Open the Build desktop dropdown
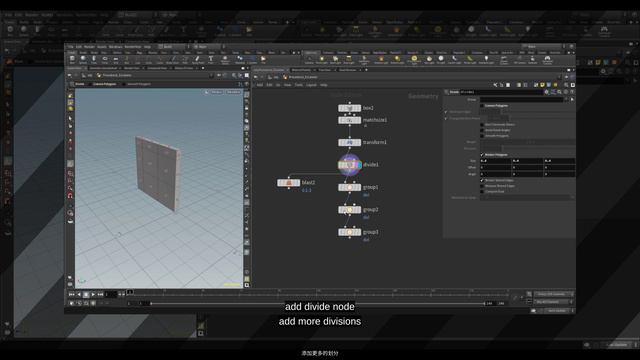This screenshot has width=640, height=360. coord(173,47)
